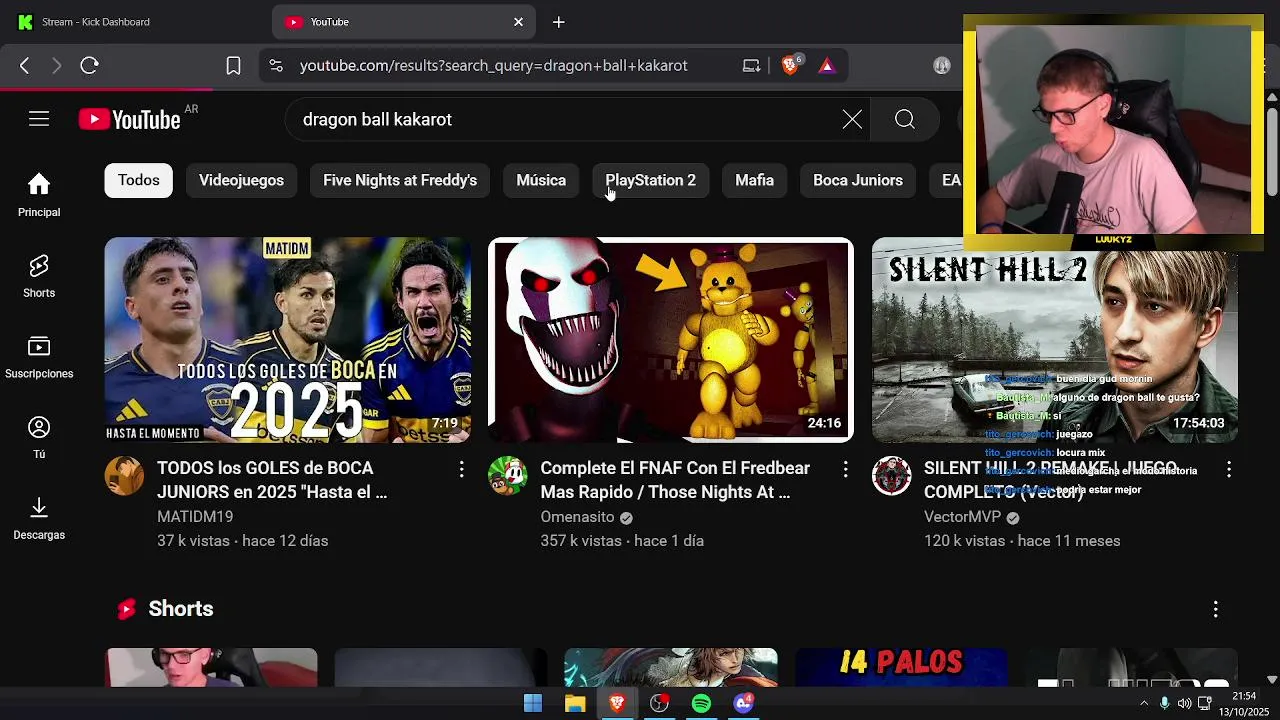Select the Todos filter chip
Screen dimensions: 1280x720
click(139, 180)
